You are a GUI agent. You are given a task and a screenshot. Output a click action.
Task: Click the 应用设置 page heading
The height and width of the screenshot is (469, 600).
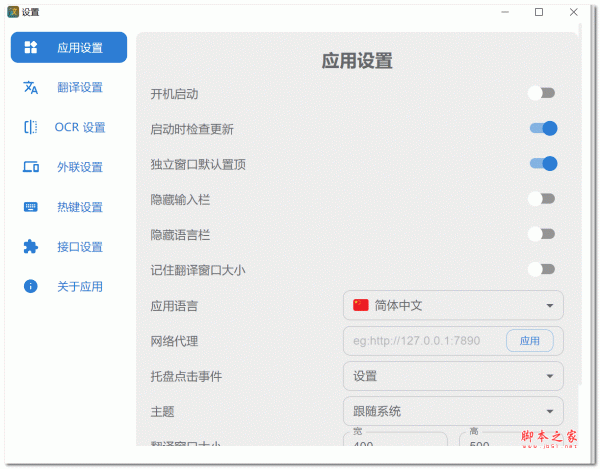point(357,61)
